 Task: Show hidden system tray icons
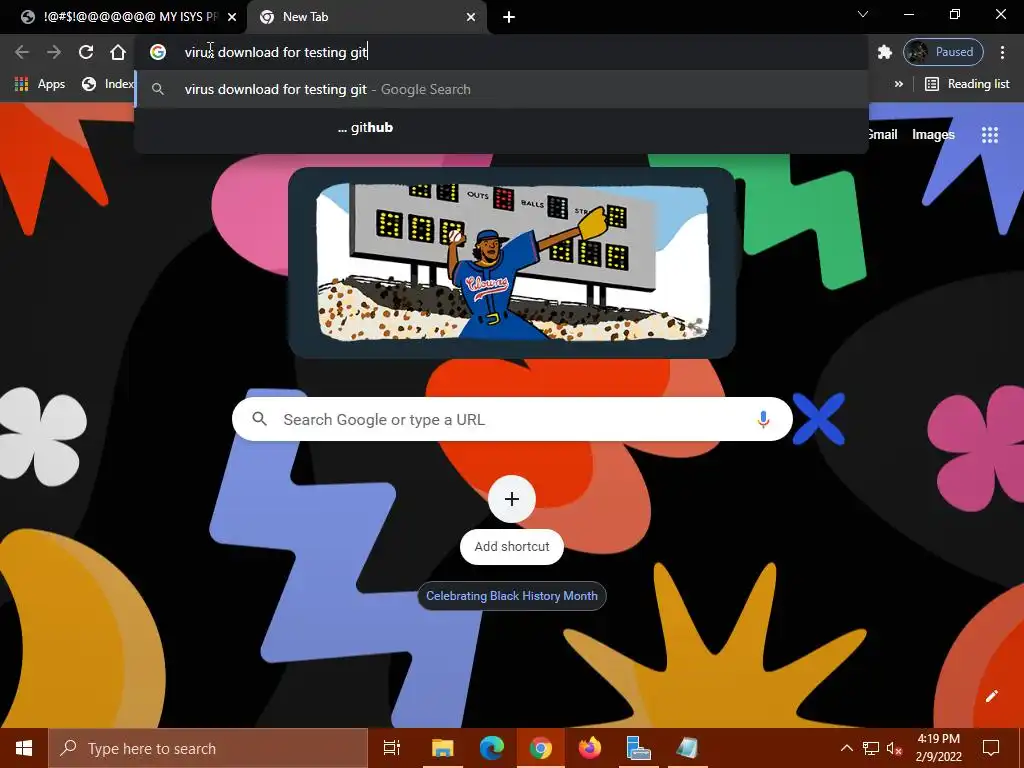[846, 748]
